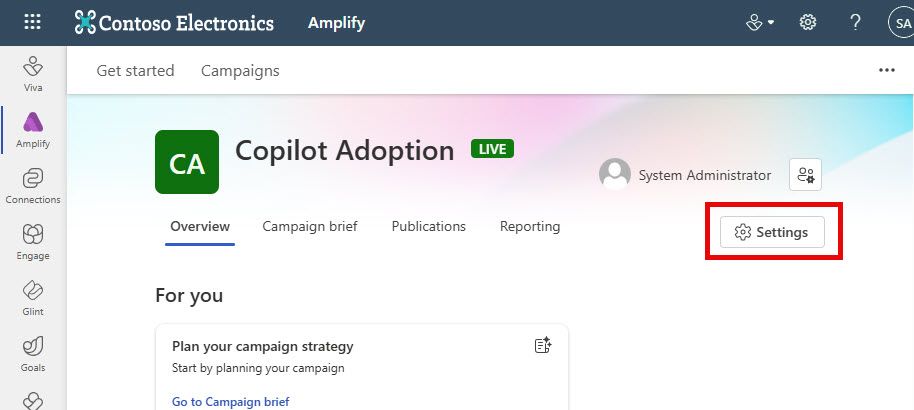Image resolution: width=914 pixels, height=410 pixels.
Task: Follow the Go to Campaign brief link
Action: point(231,401)
